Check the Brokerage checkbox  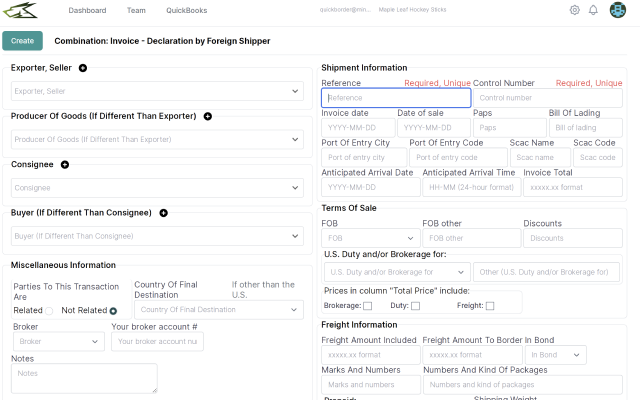pos(368,306)
